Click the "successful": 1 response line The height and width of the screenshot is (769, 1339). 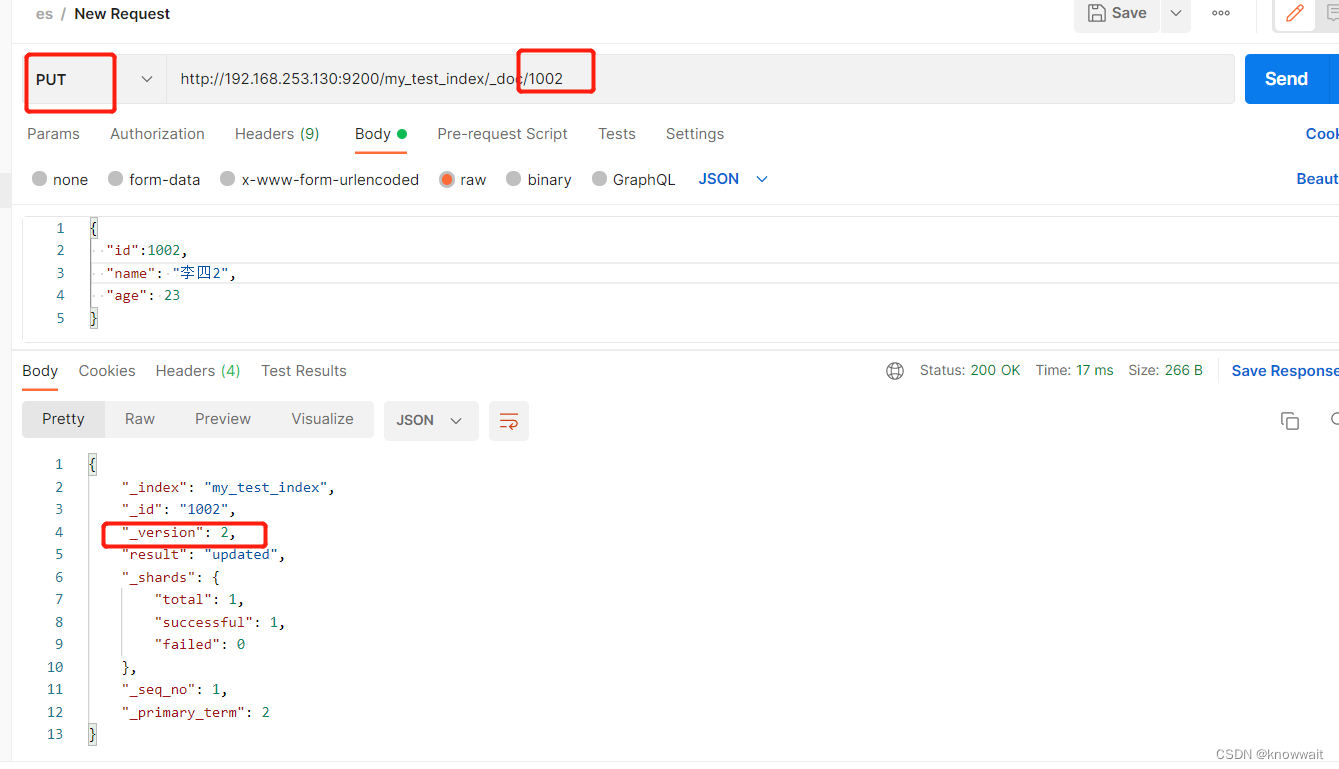[220, 622]
